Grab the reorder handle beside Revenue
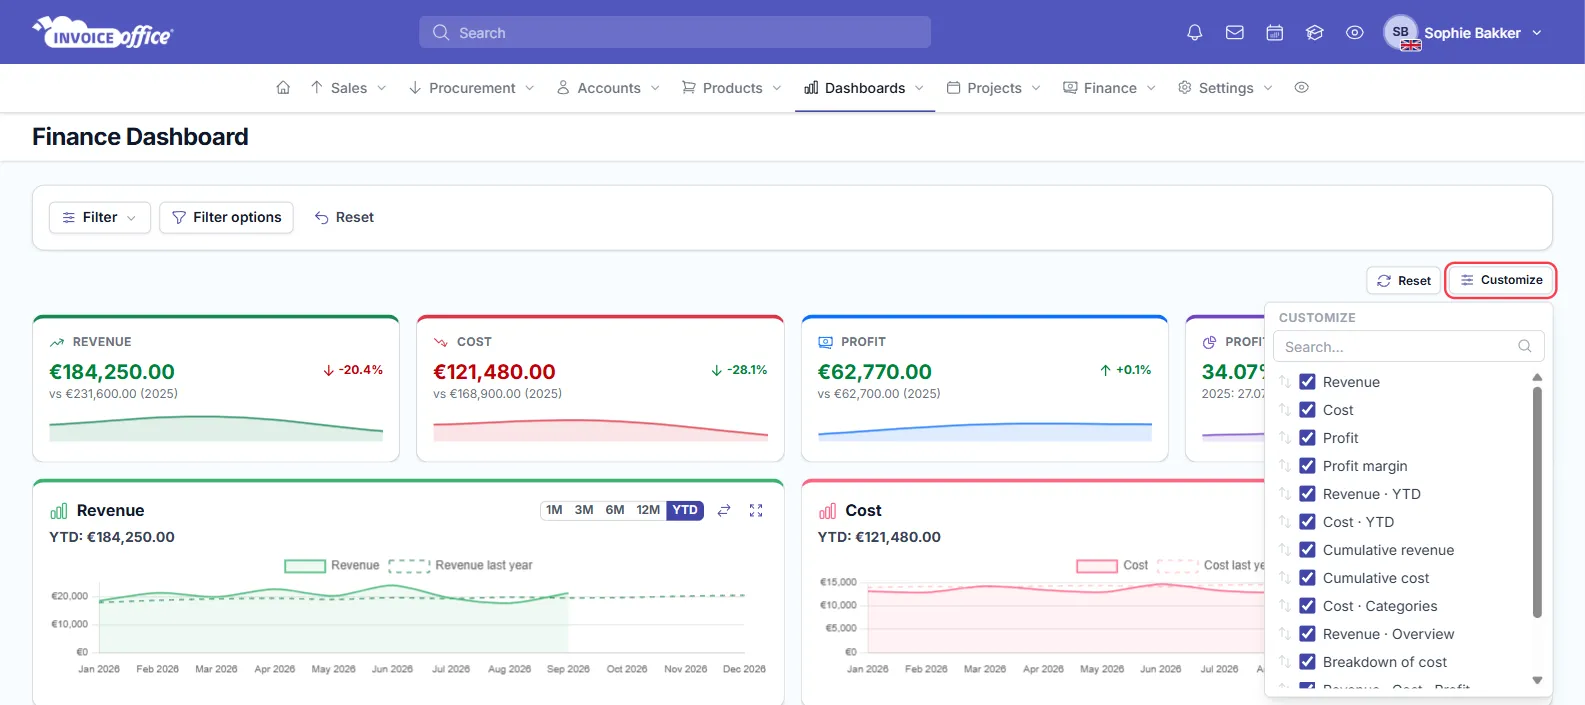1585x705 pixels. coord(1285,382)
